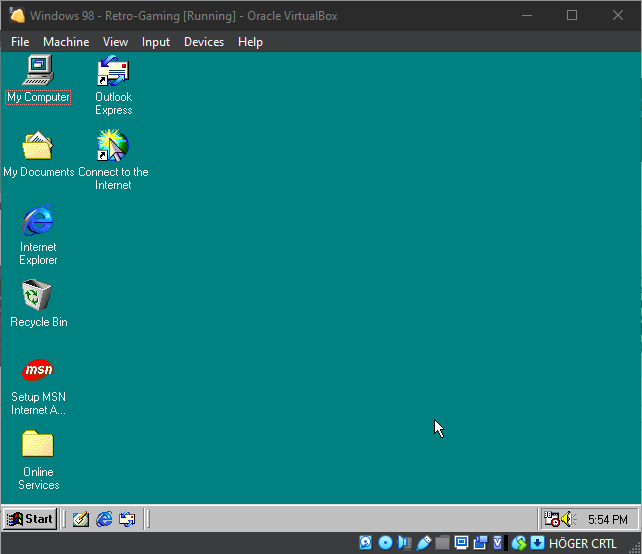Viewport: 642px width, 554px height.
Task: Open the View menu
Action: point(115,42)
